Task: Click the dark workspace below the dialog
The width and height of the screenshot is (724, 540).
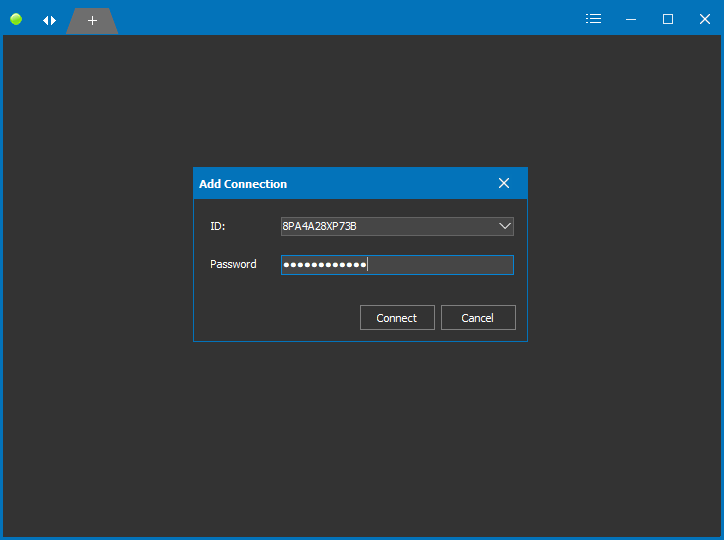Action: pyautogui.click(x=360, y=440)
